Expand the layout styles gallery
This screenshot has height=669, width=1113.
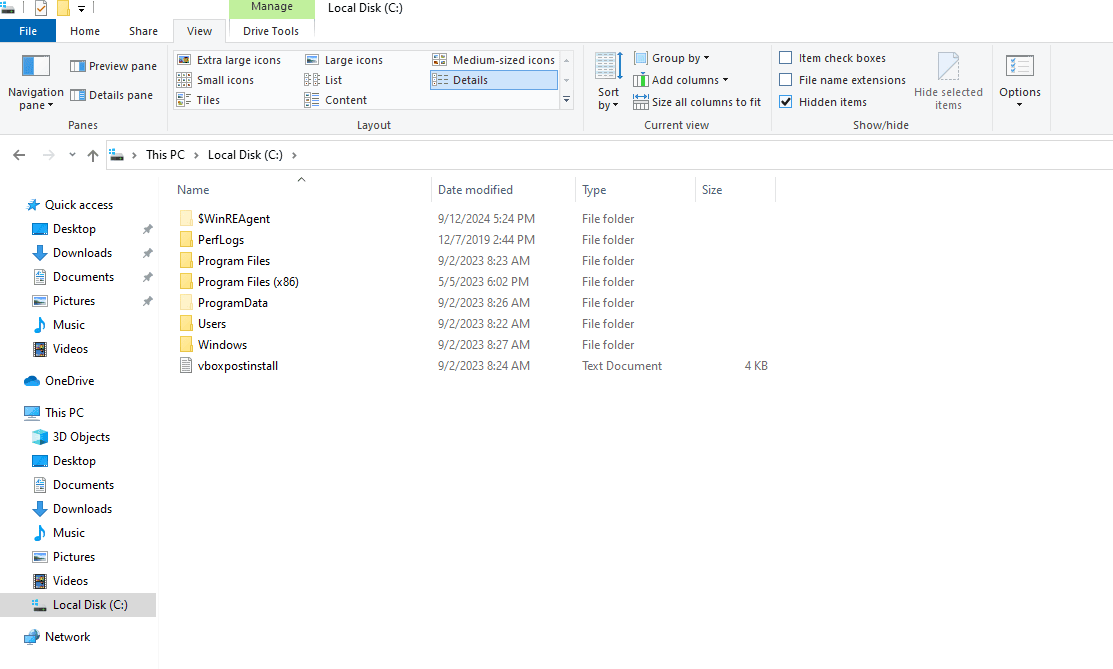[566, 99]
